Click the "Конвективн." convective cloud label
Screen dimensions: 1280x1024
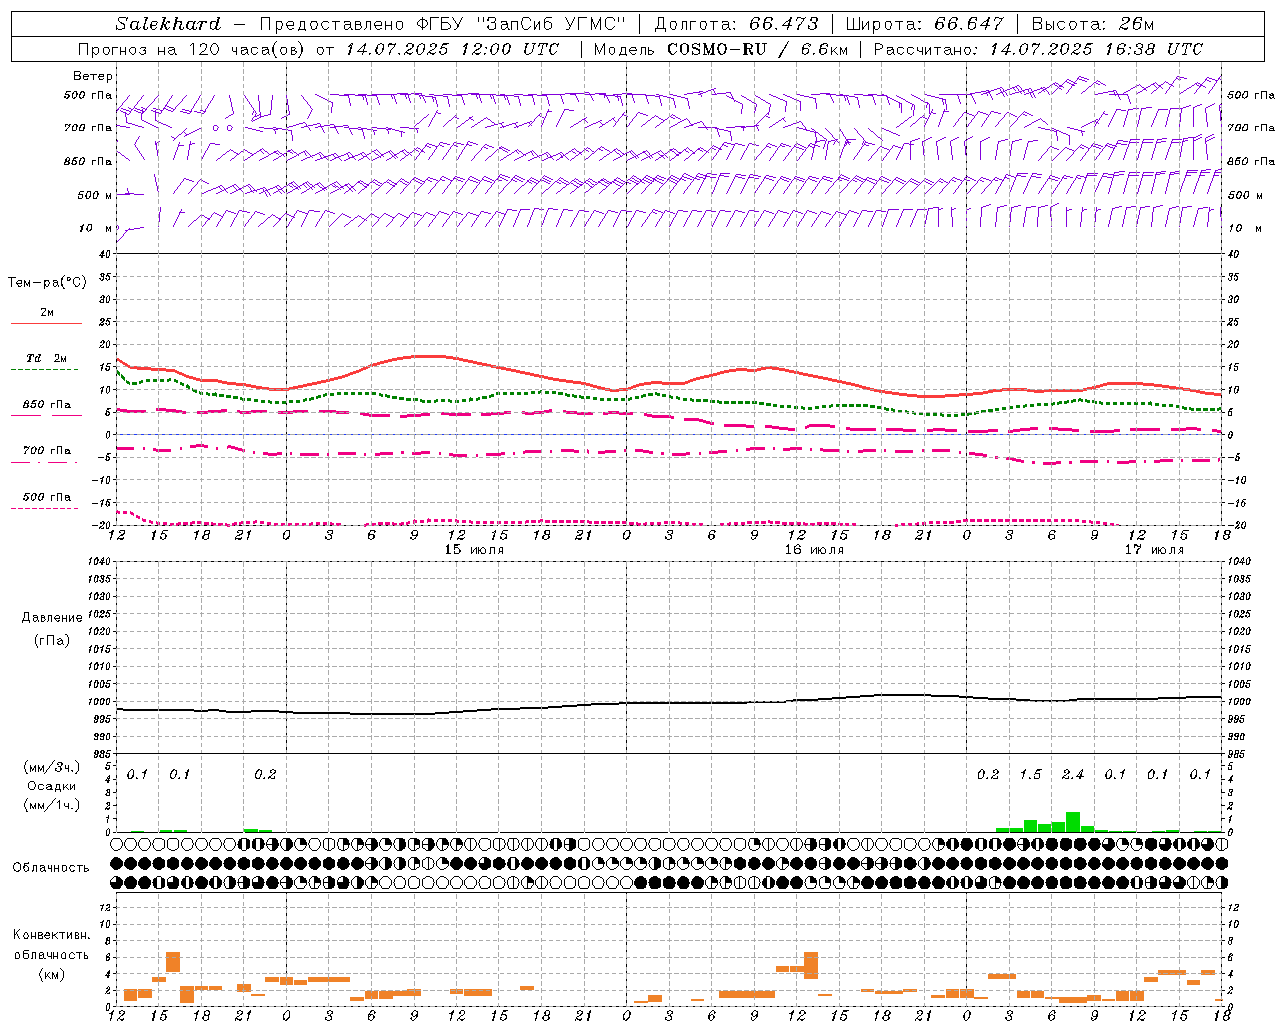[x=51, y=935]
